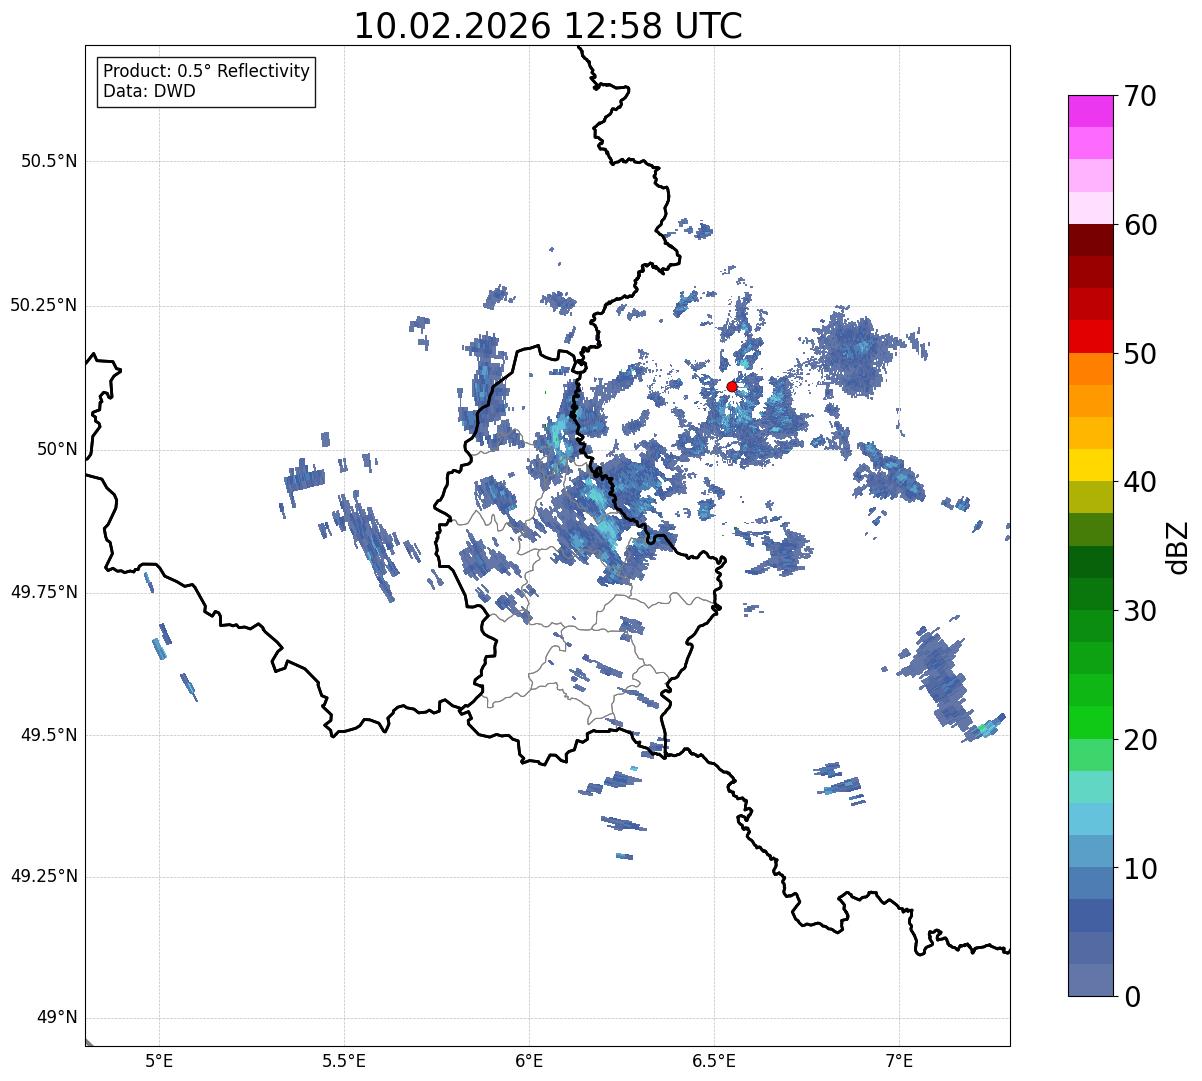Click the red radar site marker
Viewport: 1202px width, 1081px height.
click(x=732, y=386)
